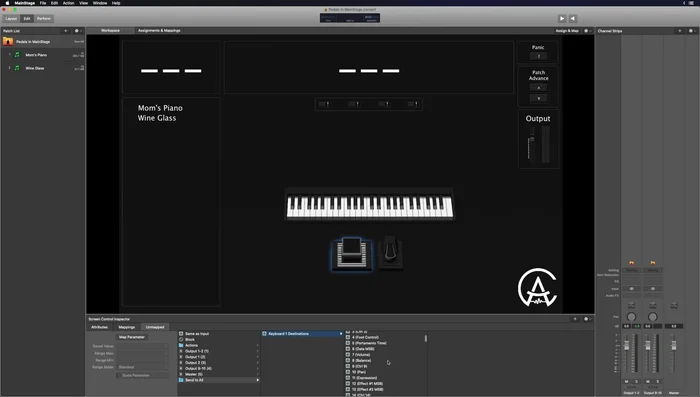Select Mom's Piano patch music note icon
Image resolution: width=700 pixels, height=397 pixels.
tap(17, 55)
